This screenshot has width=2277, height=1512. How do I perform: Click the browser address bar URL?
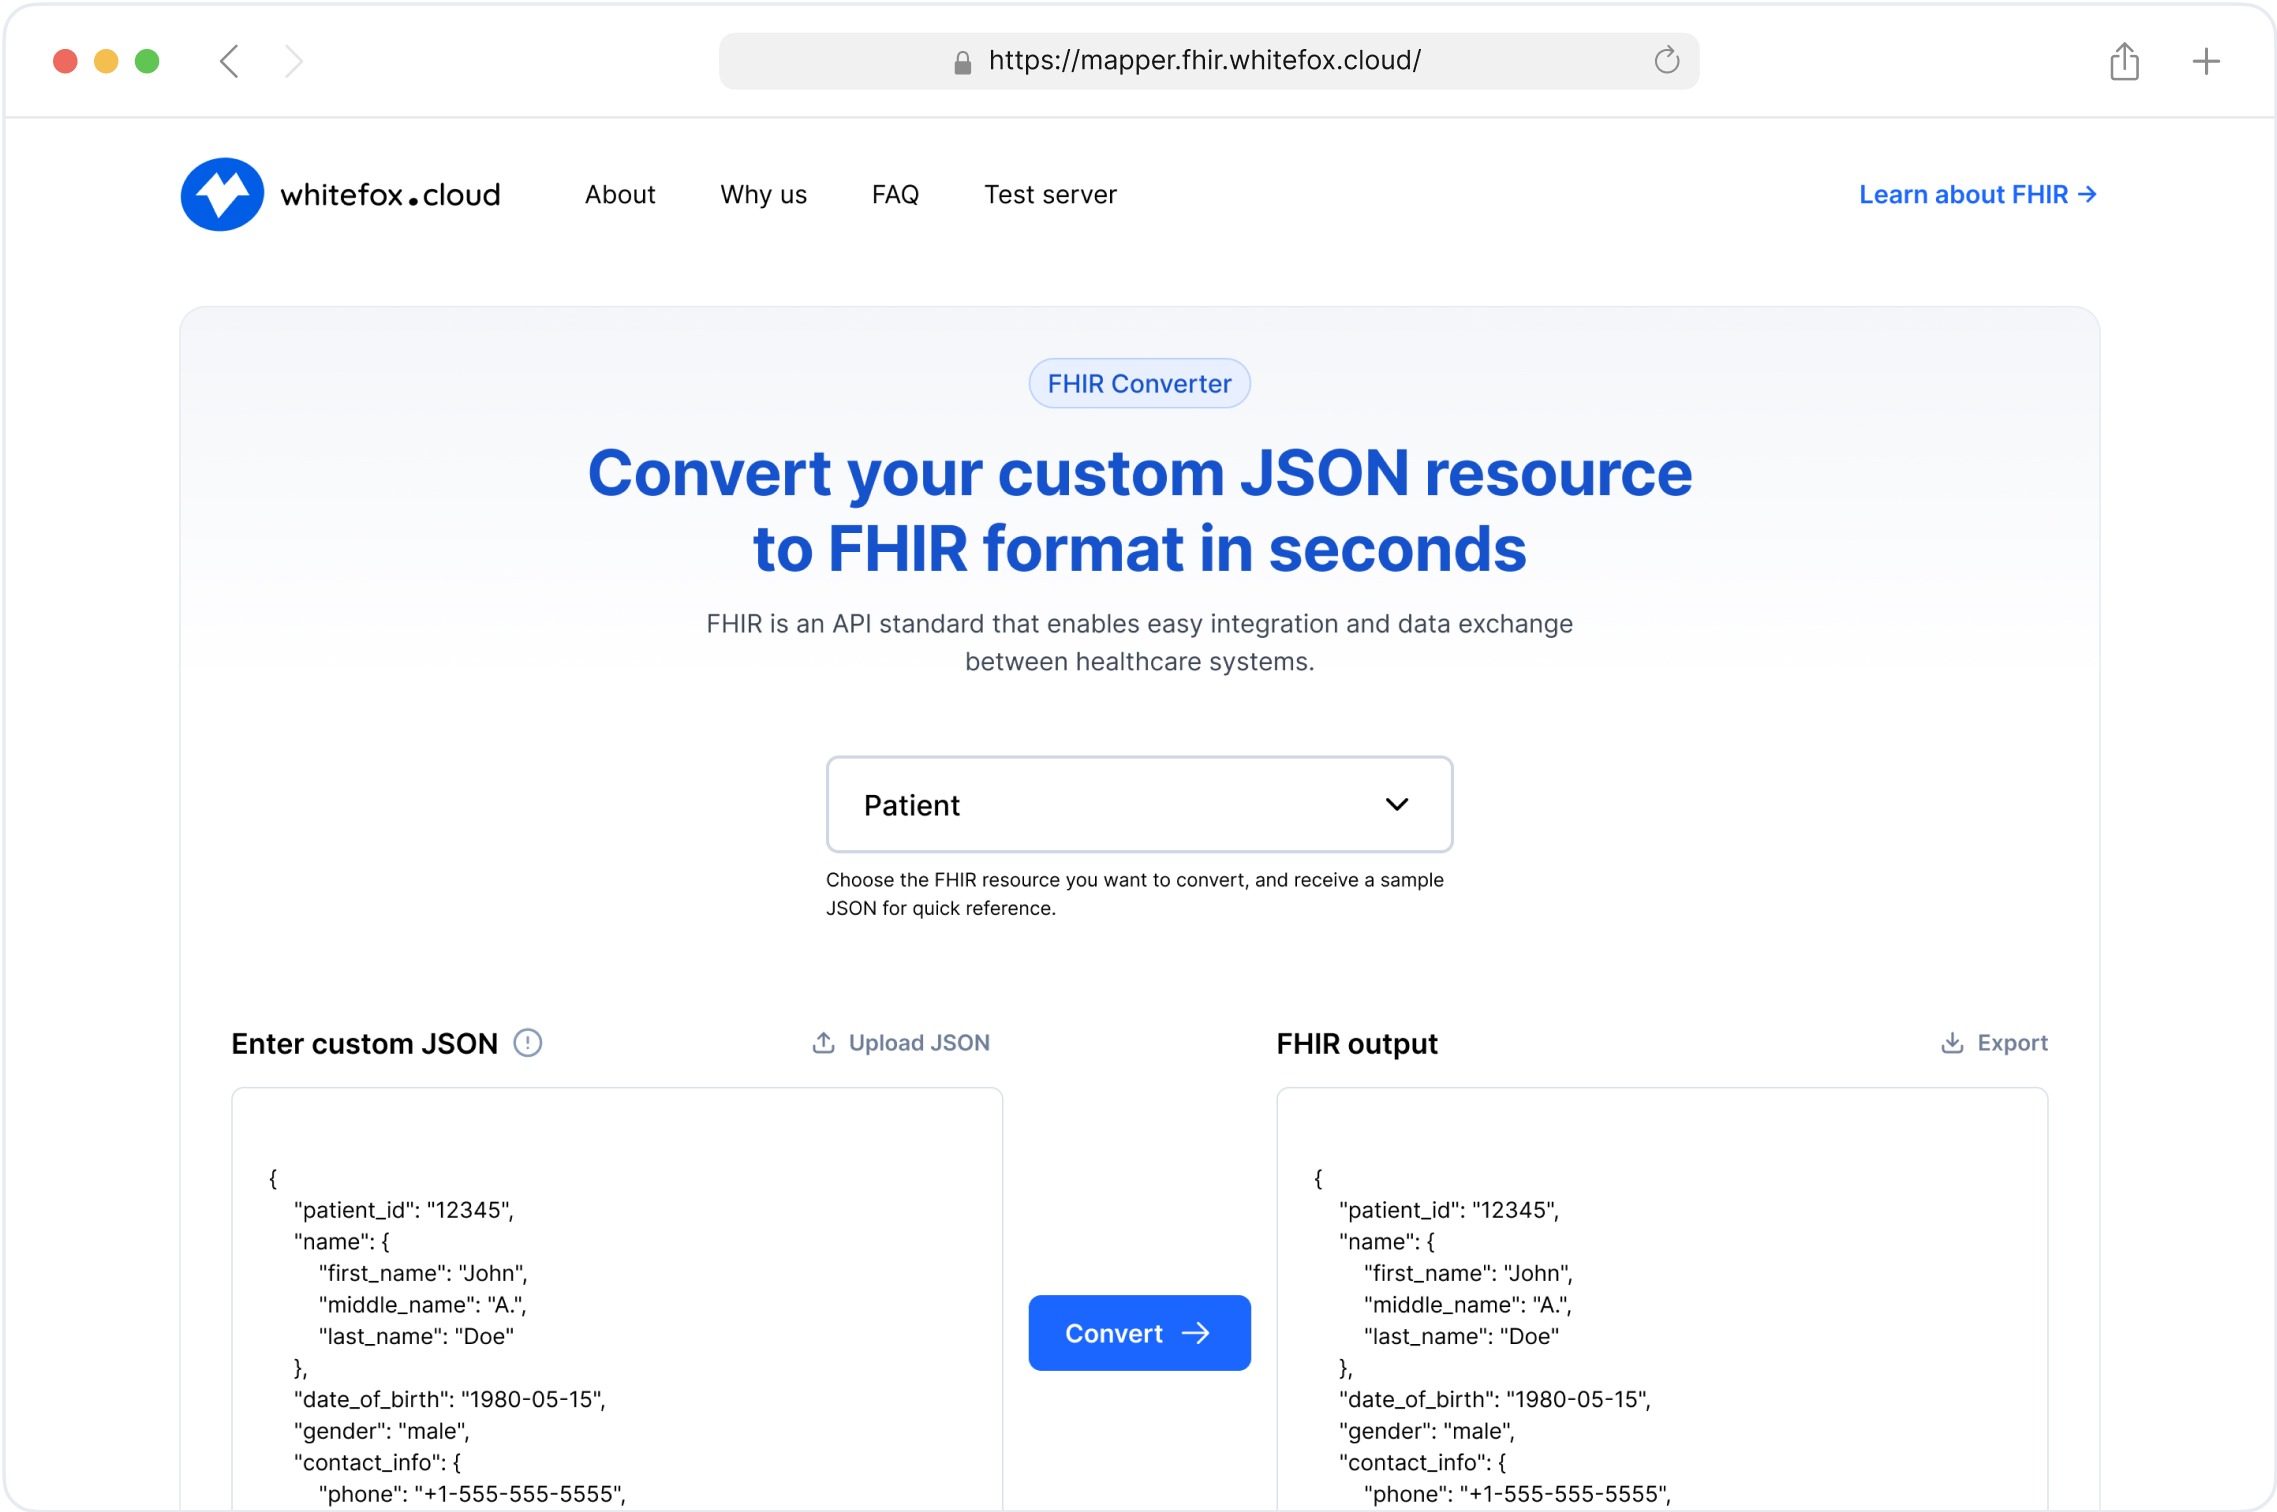(x=1204, y=61)
